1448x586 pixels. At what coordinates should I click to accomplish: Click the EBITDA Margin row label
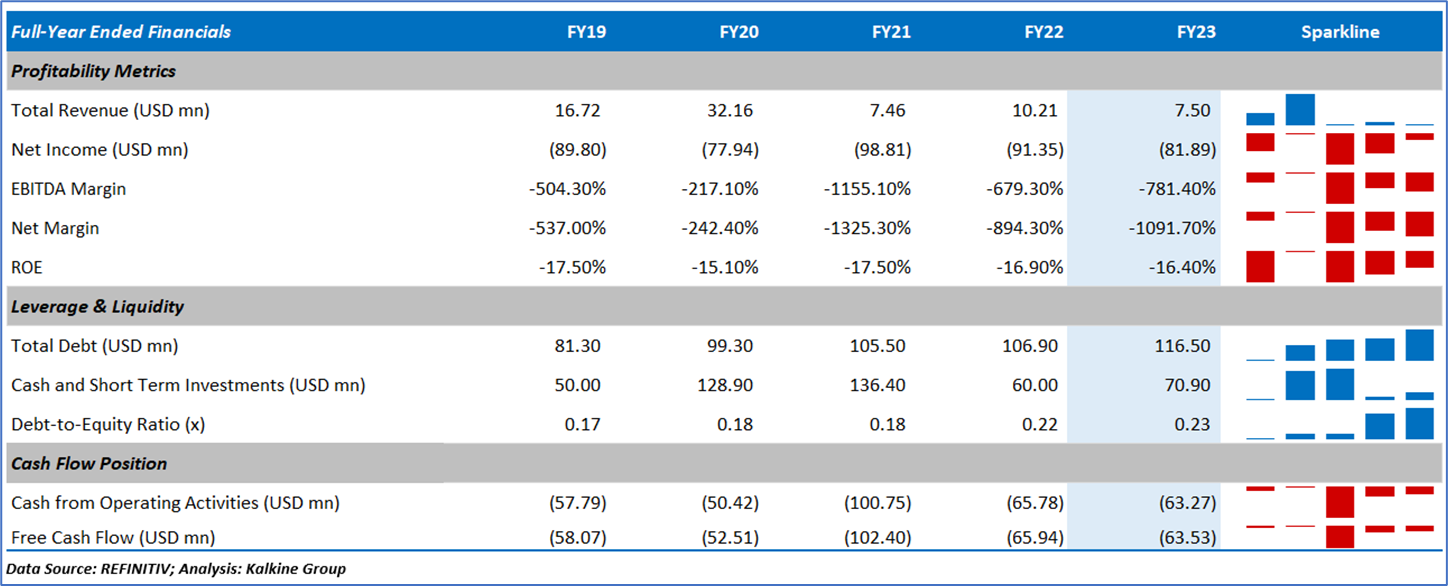point(68,189)
